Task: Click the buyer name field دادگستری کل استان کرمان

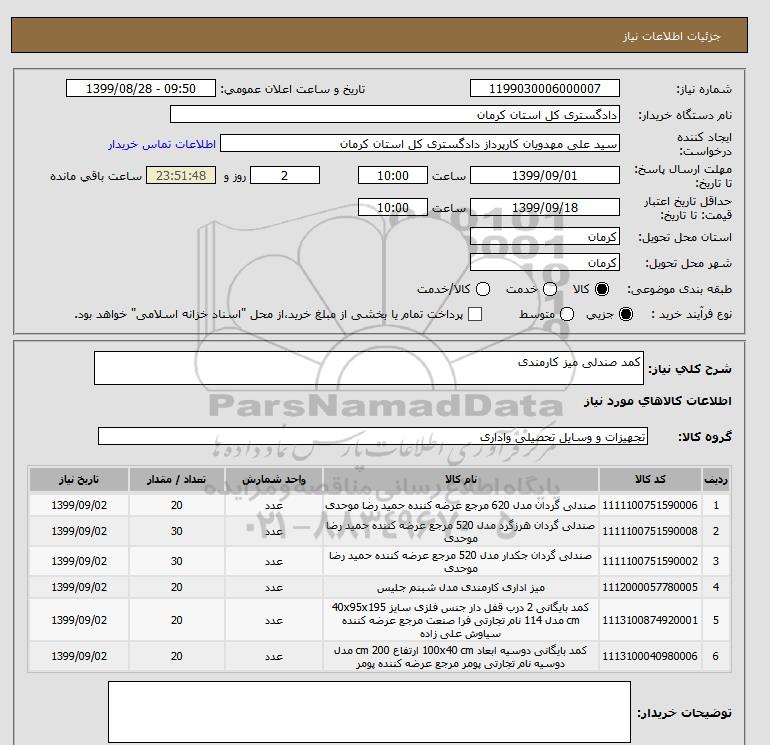Action: [x=395, y=114]
